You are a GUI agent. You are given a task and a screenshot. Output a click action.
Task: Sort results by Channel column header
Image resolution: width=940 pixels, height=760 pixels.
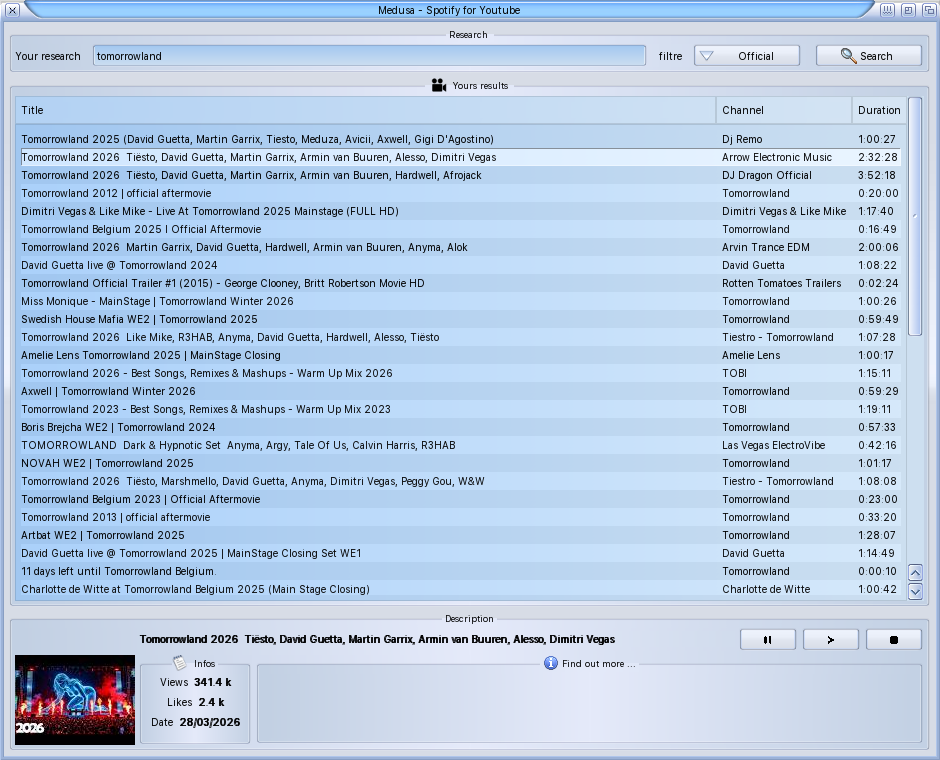click(x=784, y=110)
